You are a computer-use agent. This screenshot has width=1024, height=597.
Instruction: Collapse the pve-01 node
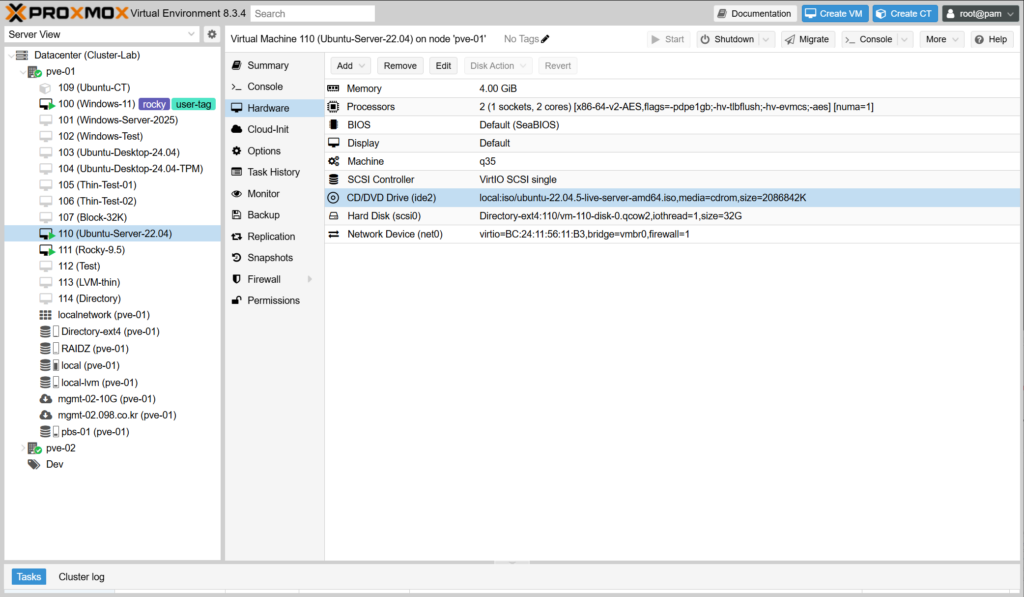click(23, 72)
